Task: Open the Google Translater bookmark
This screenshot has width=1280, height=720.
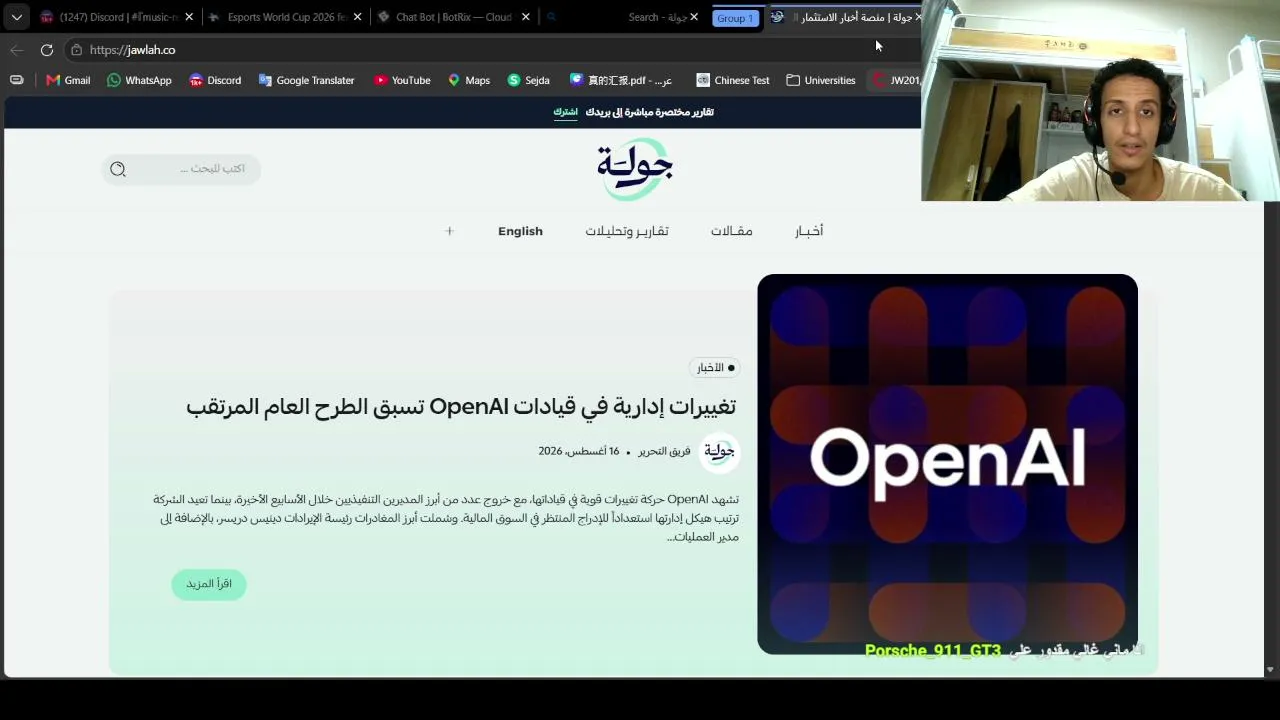Action: click(x=306, y=80)
